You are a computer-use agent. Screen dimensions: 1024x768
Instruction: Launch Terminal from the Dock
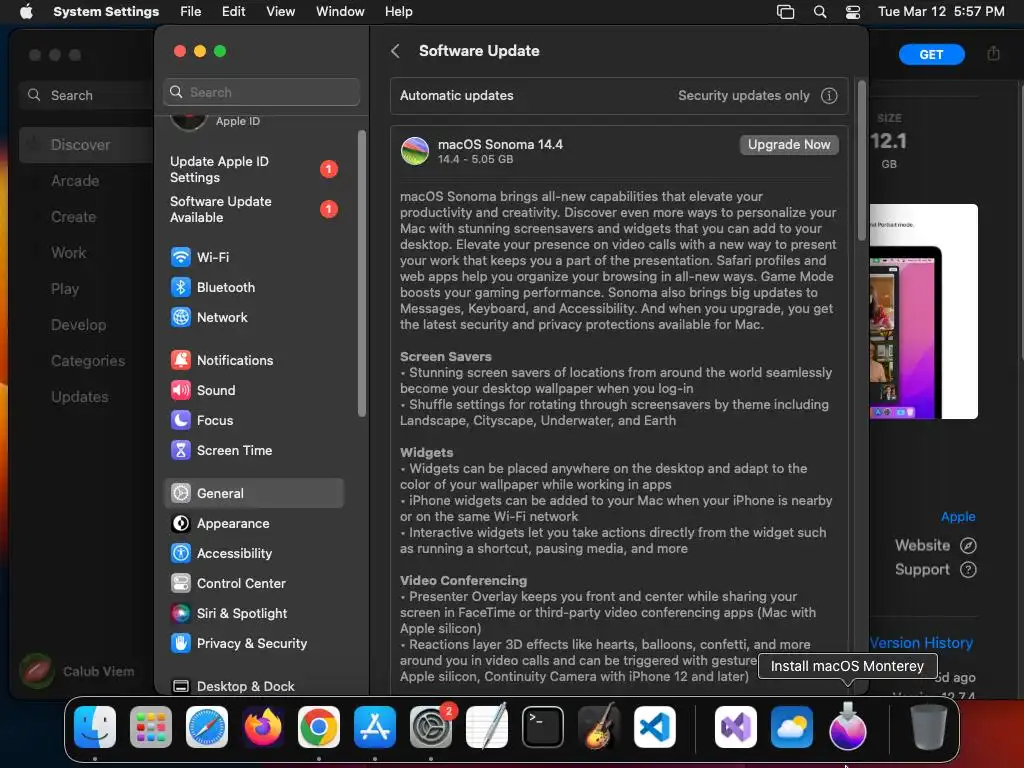tap(543, 727)
